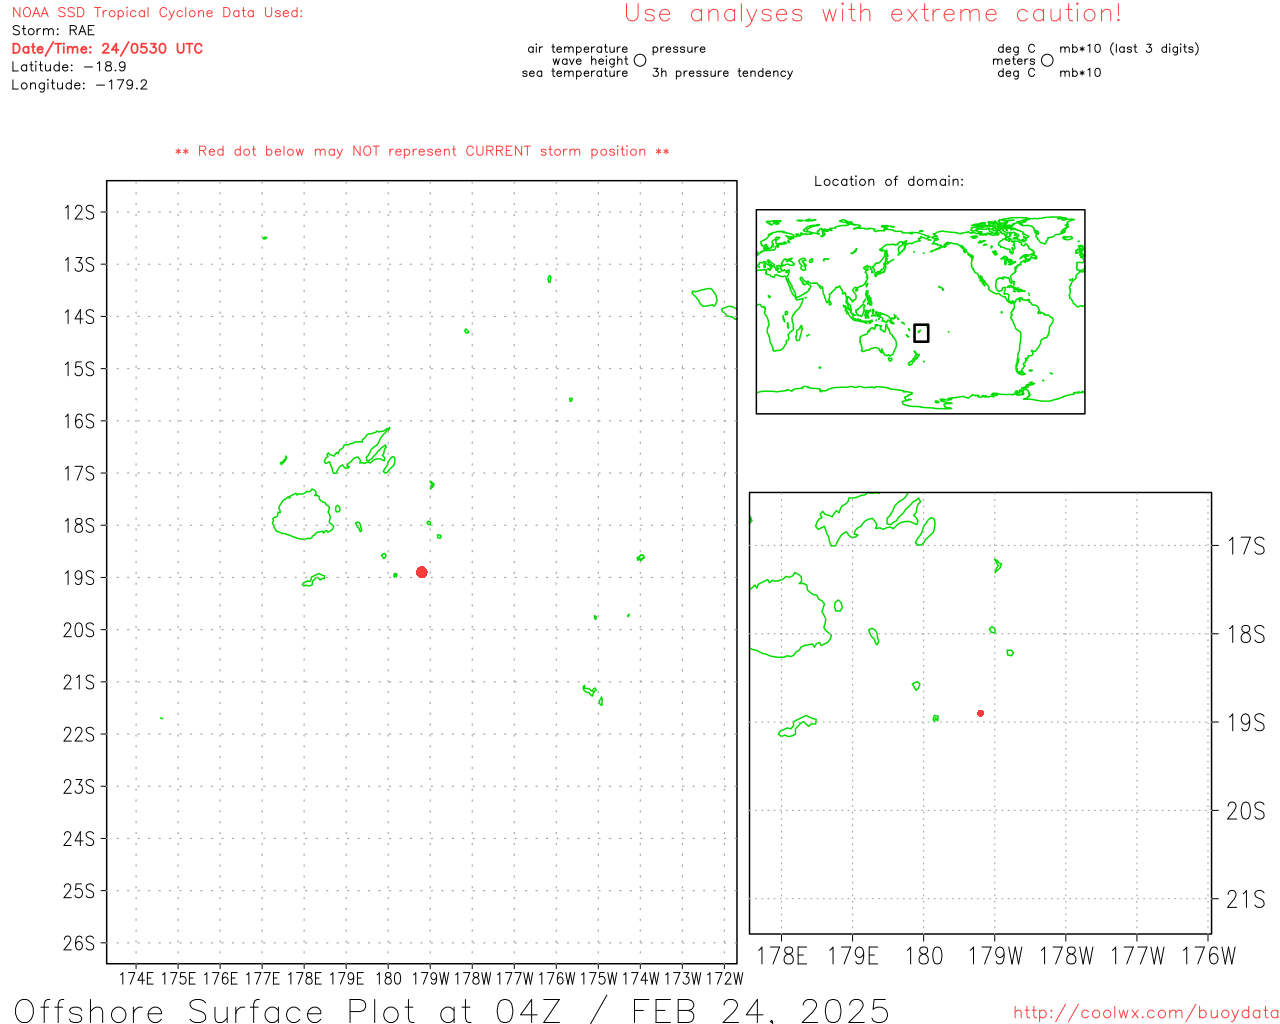Screen dimensions: 1280x1024
Task: Click the '172W' longitude label on main map
Action: coord(725,978)
